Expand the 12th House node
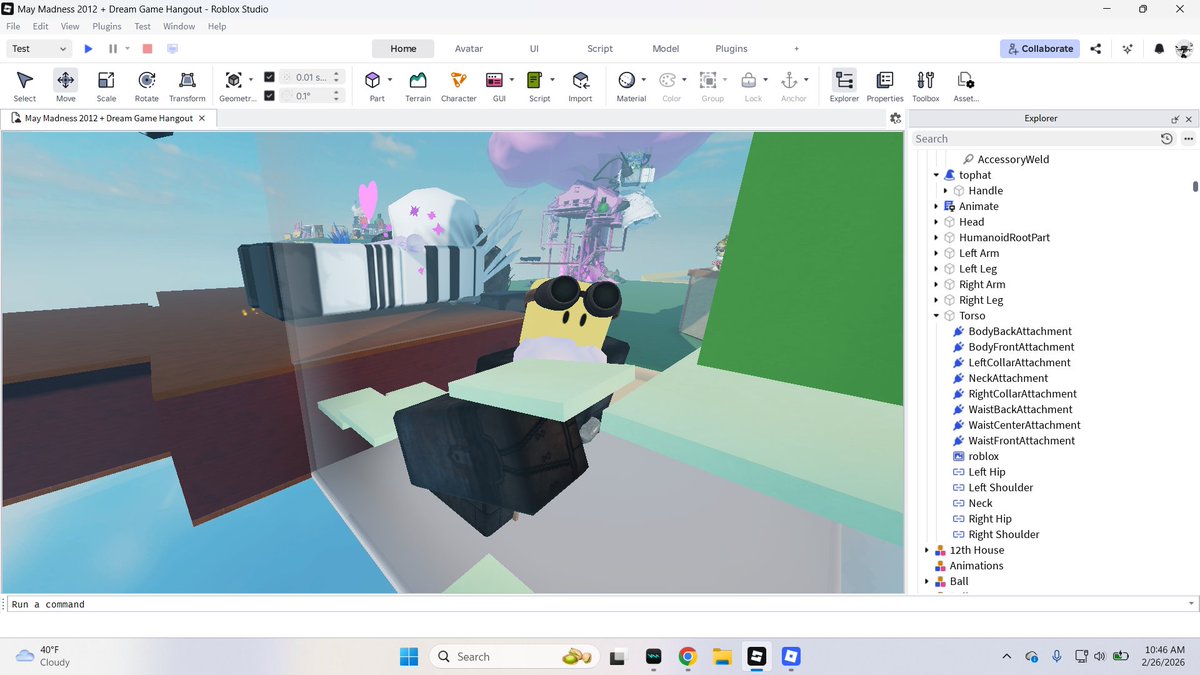 pyautogui.click(x=927, y=550)
